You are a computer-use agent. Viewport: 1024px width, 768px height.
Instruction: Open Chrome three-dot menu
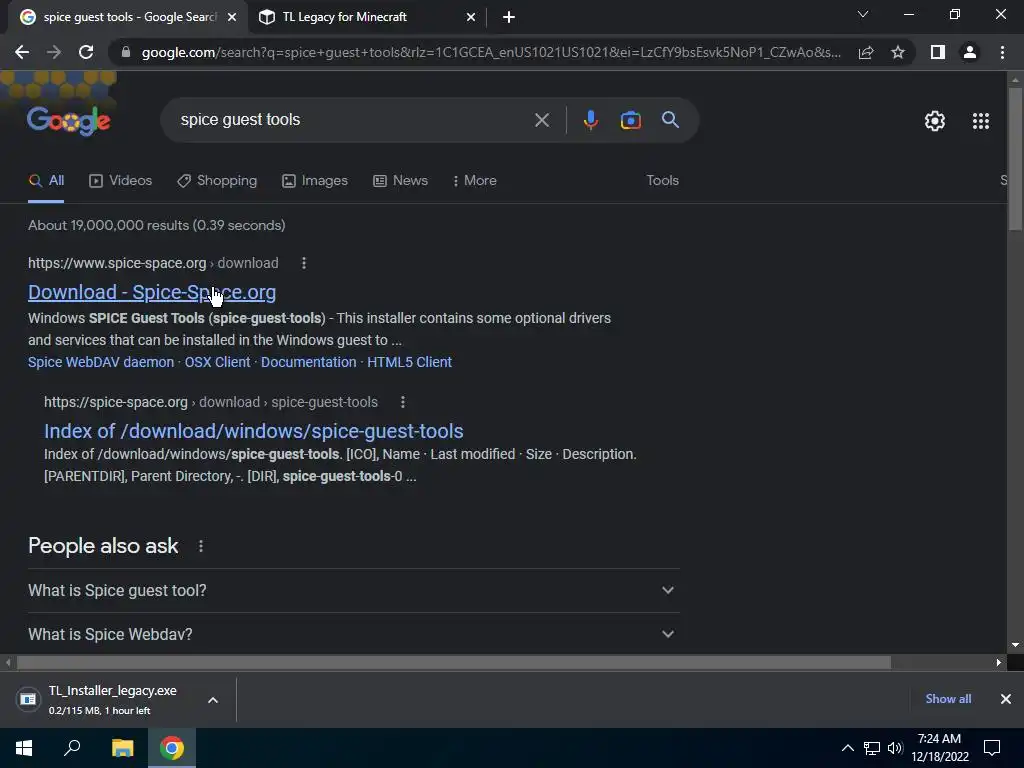1002,52
